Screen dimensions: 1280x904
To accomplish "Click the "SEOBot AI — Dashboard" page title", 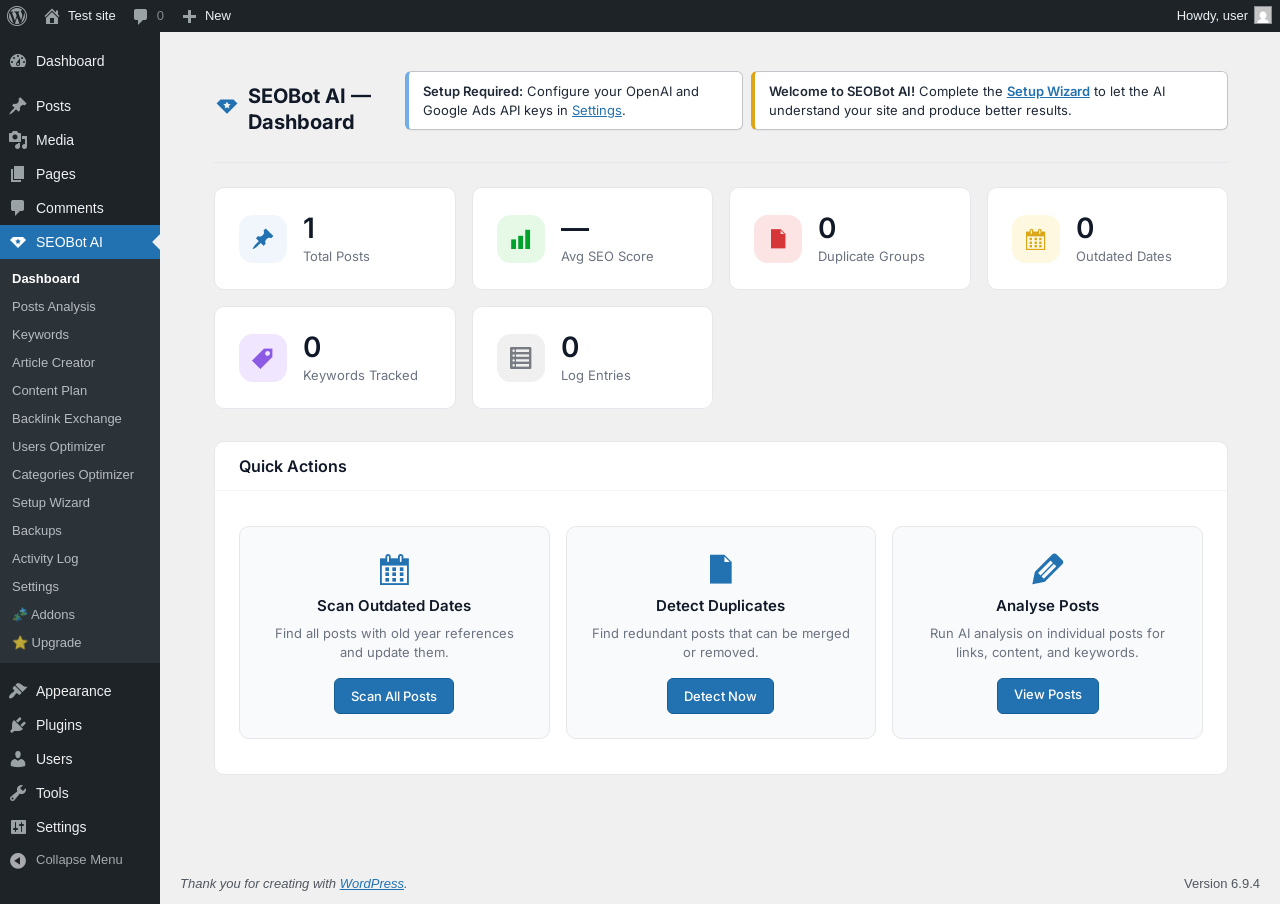I will point(309,109).
